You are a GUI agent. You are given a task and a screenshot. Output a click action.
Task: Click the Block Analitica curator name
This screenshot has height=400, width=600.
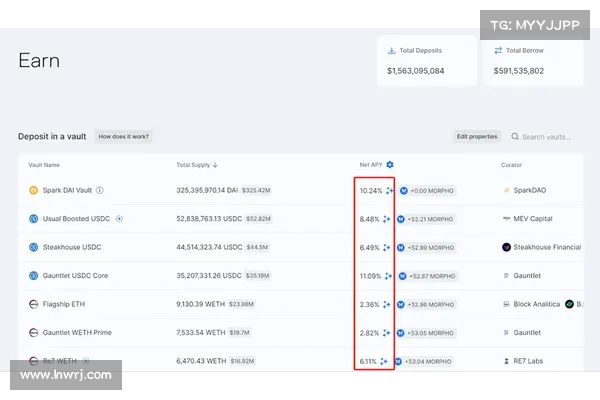click(536, 304)
